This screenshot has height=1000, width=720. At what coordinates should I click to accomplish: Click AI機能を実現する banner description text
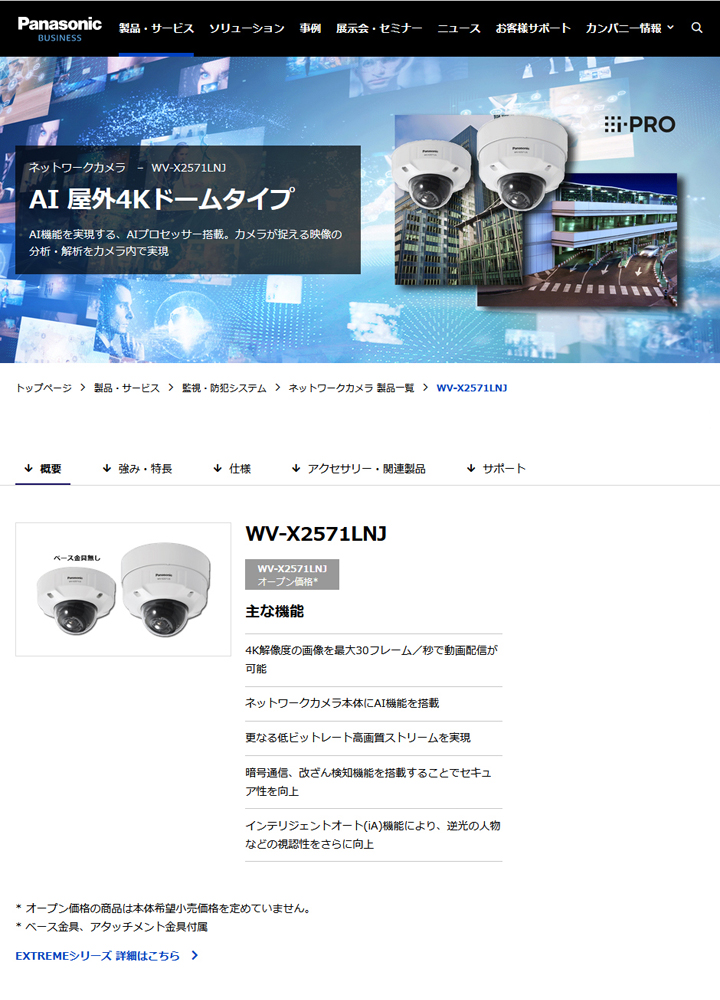[186, 243]
